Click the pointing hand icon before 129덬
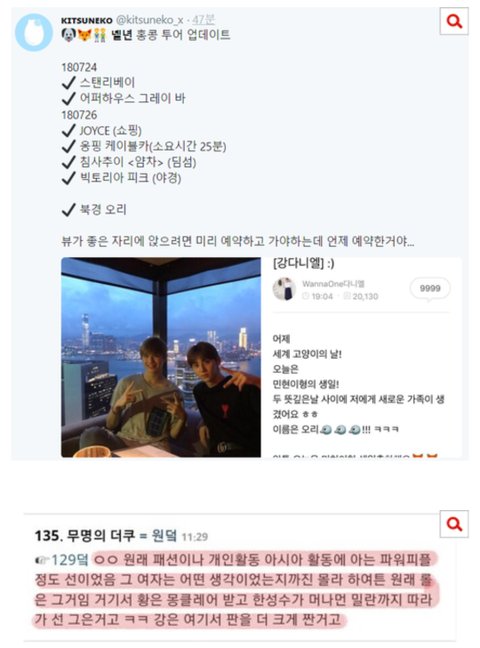 pos(42,560)
